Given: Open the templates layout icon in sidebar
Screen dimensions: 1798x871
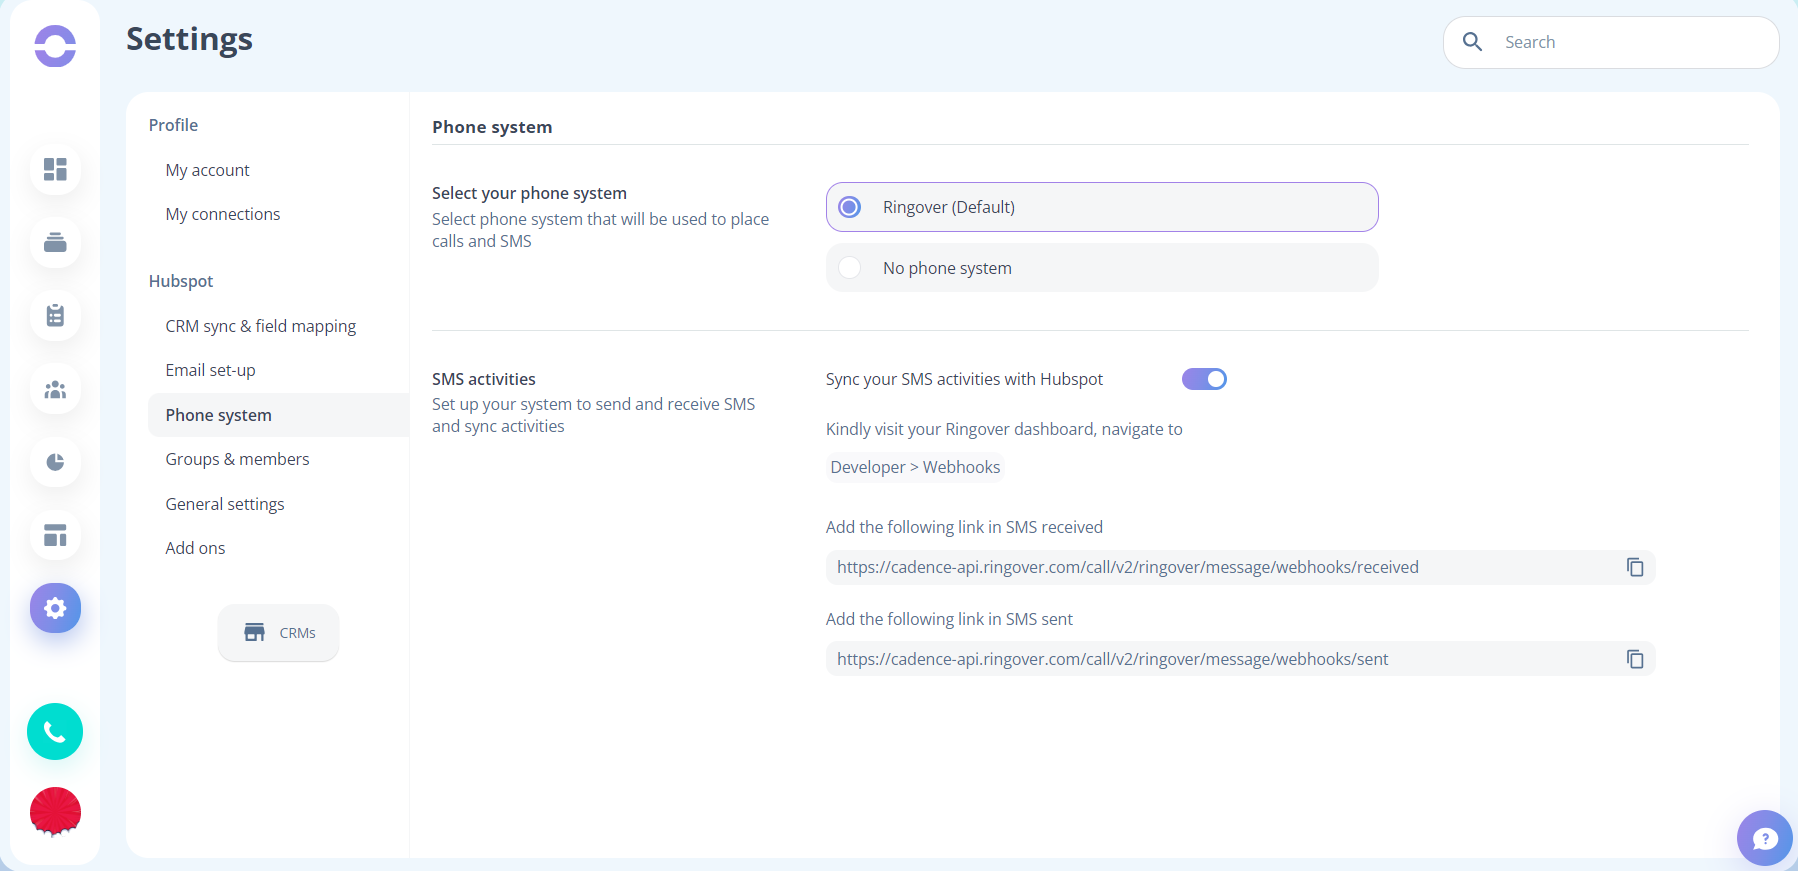Looking at the screenshot, I should point(55,535).
